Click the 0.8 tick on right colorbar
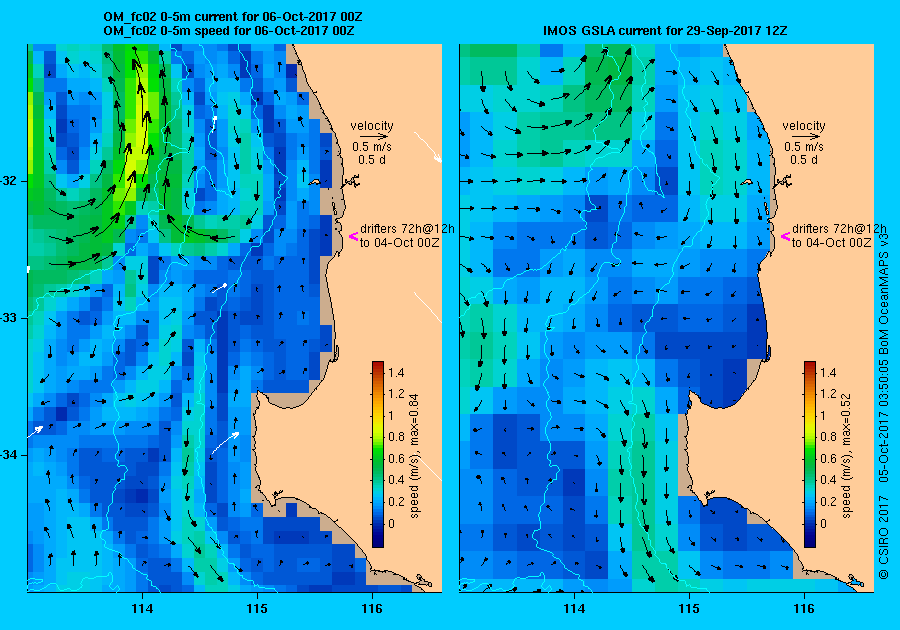The height and width of the screenshot is (630, 900). (x=828, y=437)
